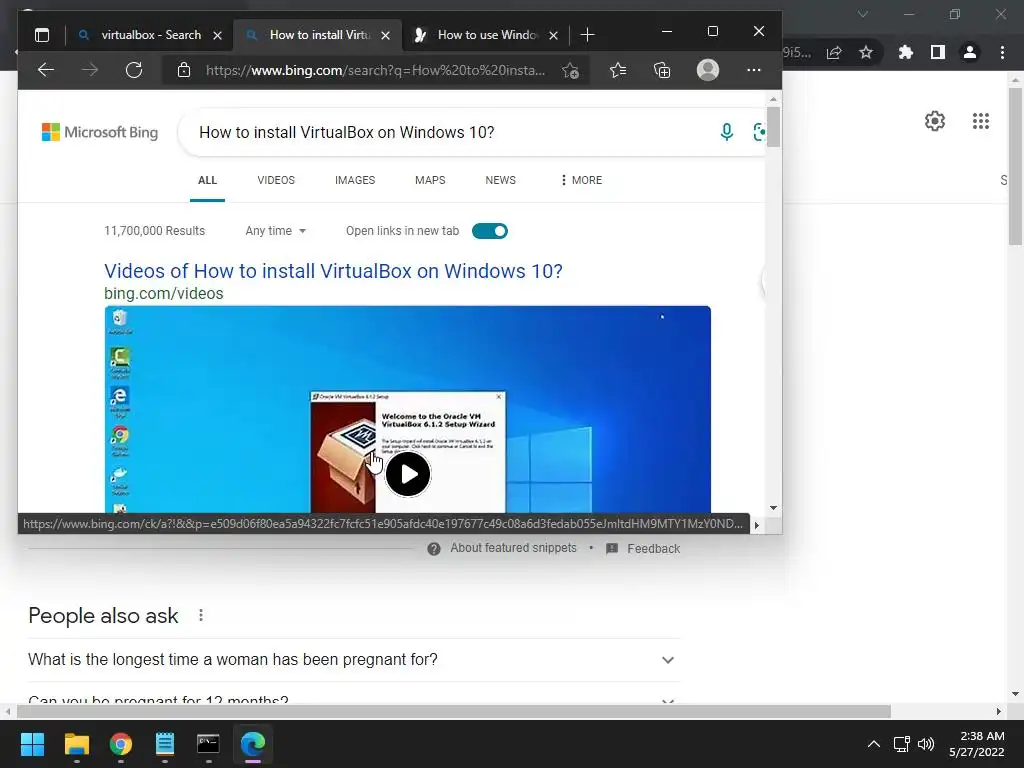
Task: Open Edge Settings and more menu
Action: (754, 70)
